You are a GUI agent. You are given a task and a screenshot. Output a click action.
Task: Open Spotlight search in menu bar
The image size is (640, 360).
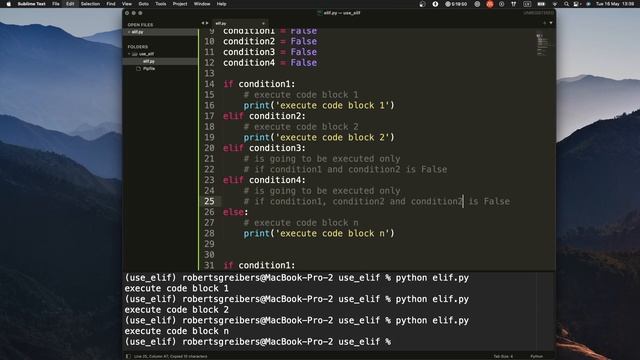567,4
